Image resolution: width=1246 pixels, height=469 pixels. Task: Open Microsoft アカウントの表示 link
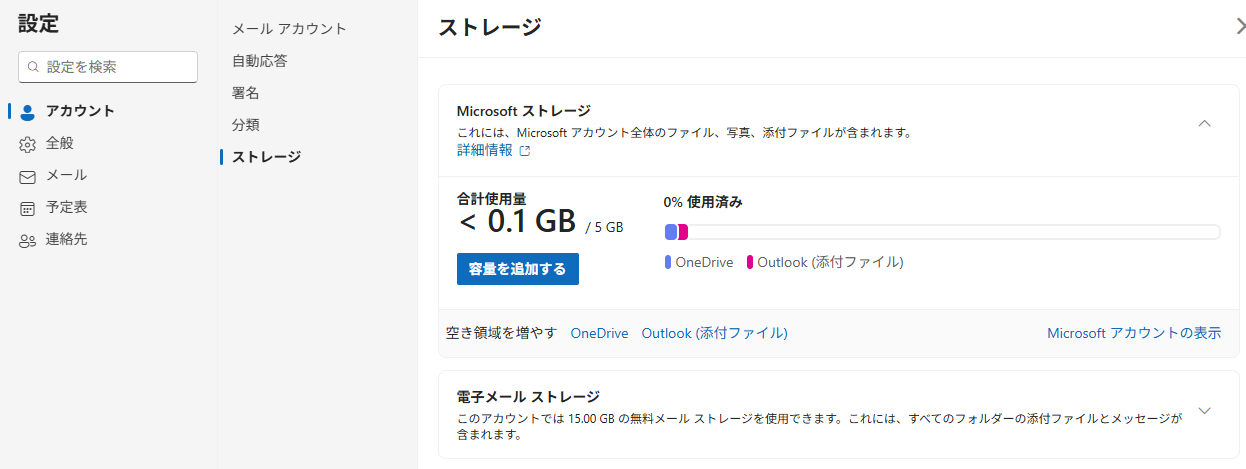click(x=1133, y=333)
